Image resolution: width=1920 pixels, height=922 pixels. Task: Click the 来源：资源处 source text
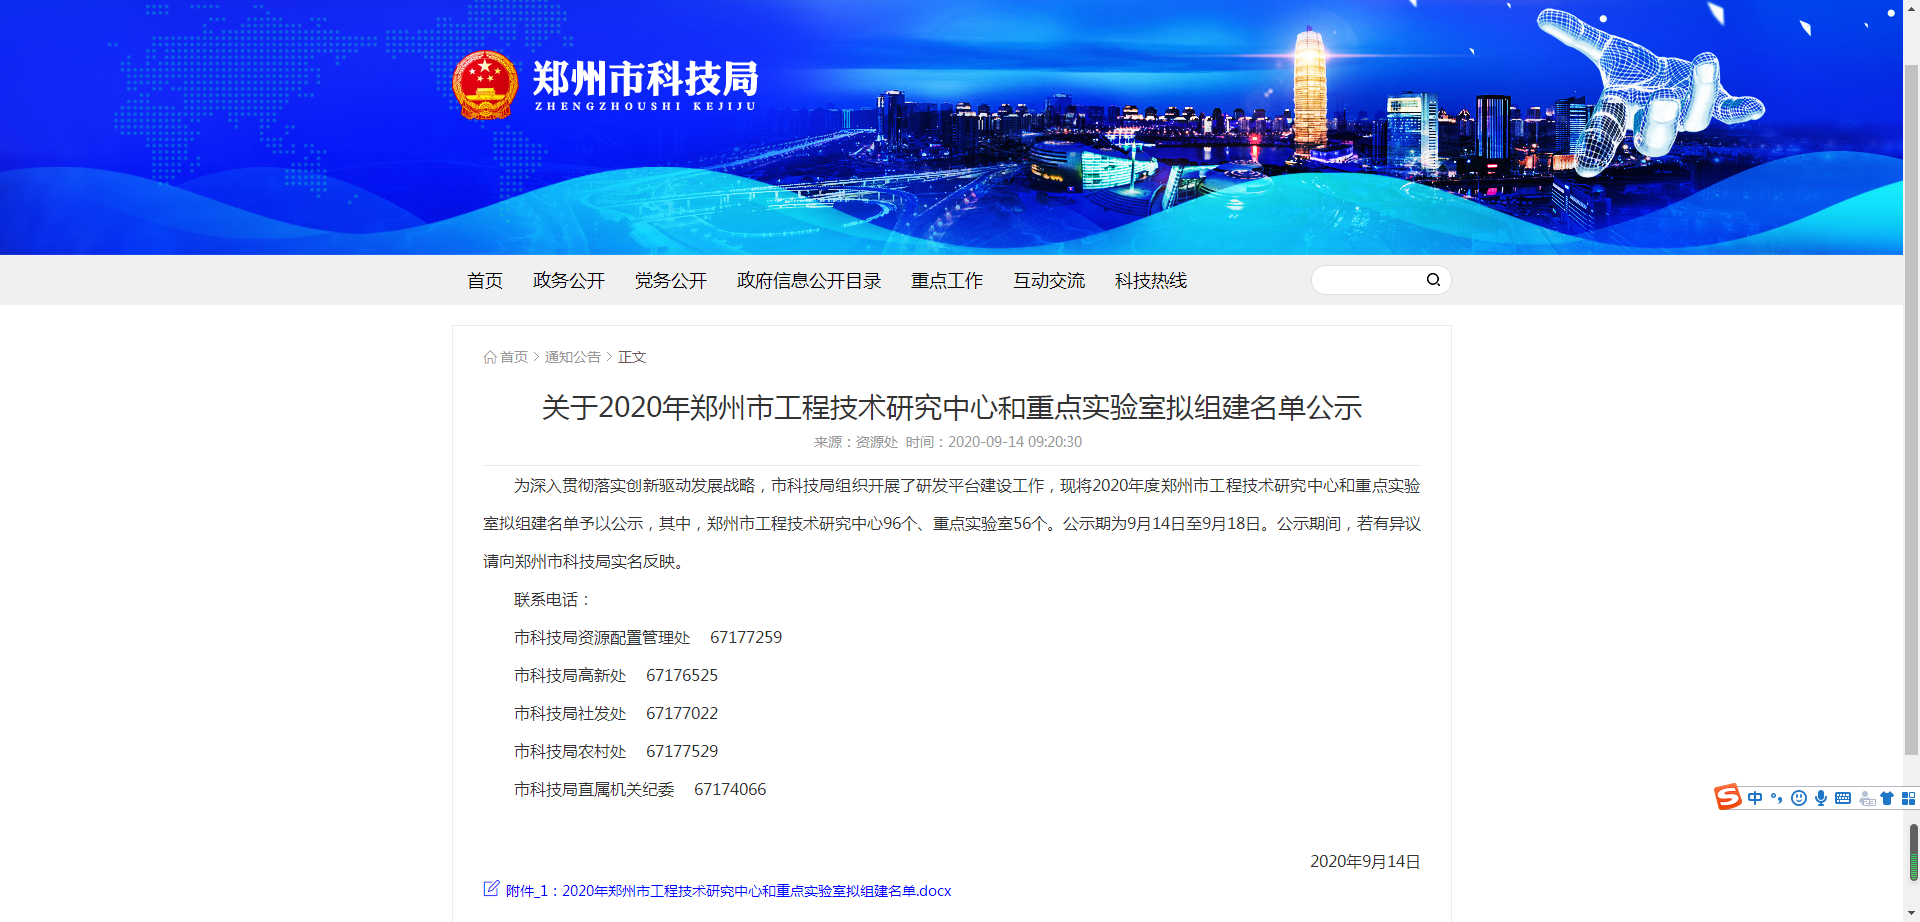tap(856, 442)
